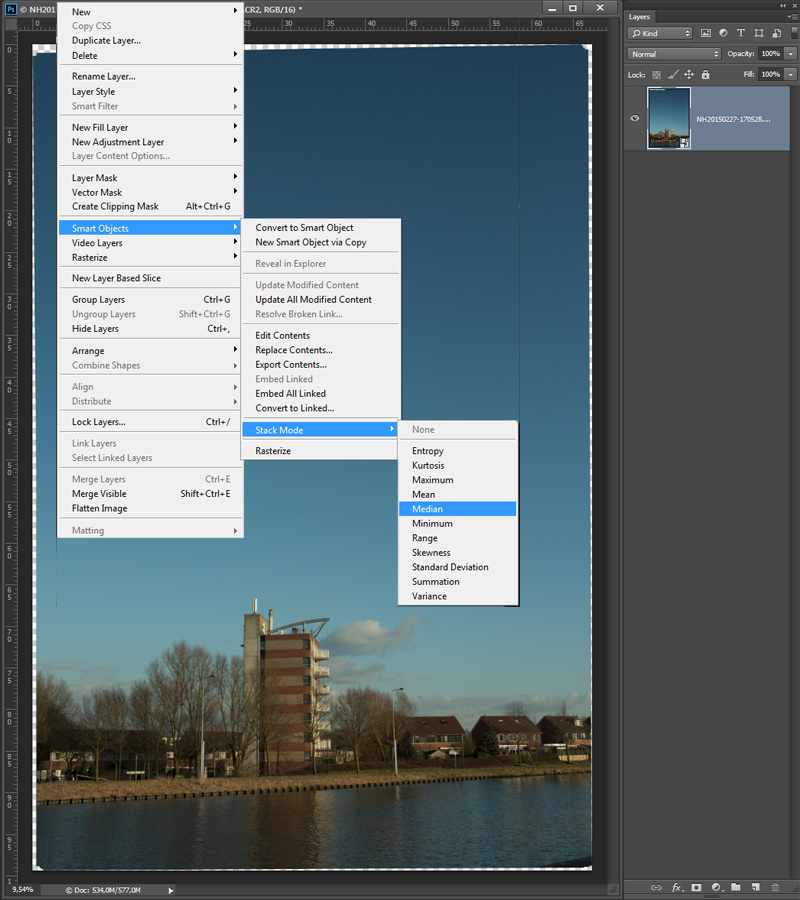Create a new layer icon
This screenshot has height=900, width=800.
tap(755, 887)
